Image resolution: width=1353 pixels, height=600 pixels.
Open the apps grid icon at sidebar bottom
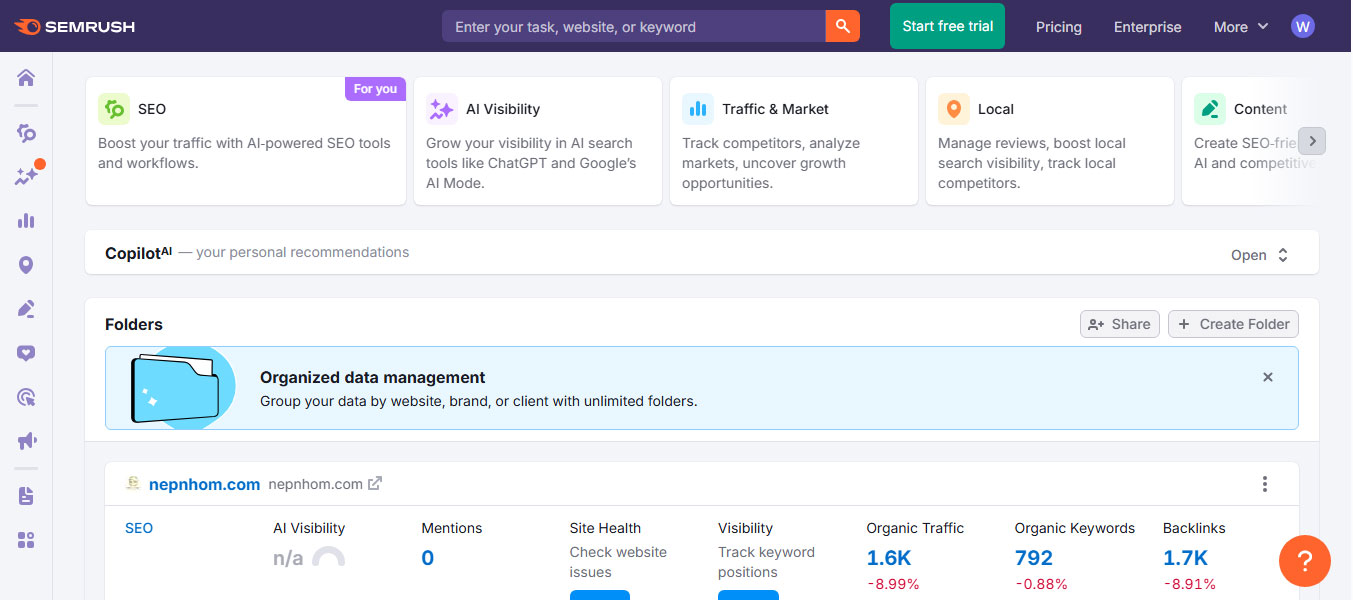26,540
